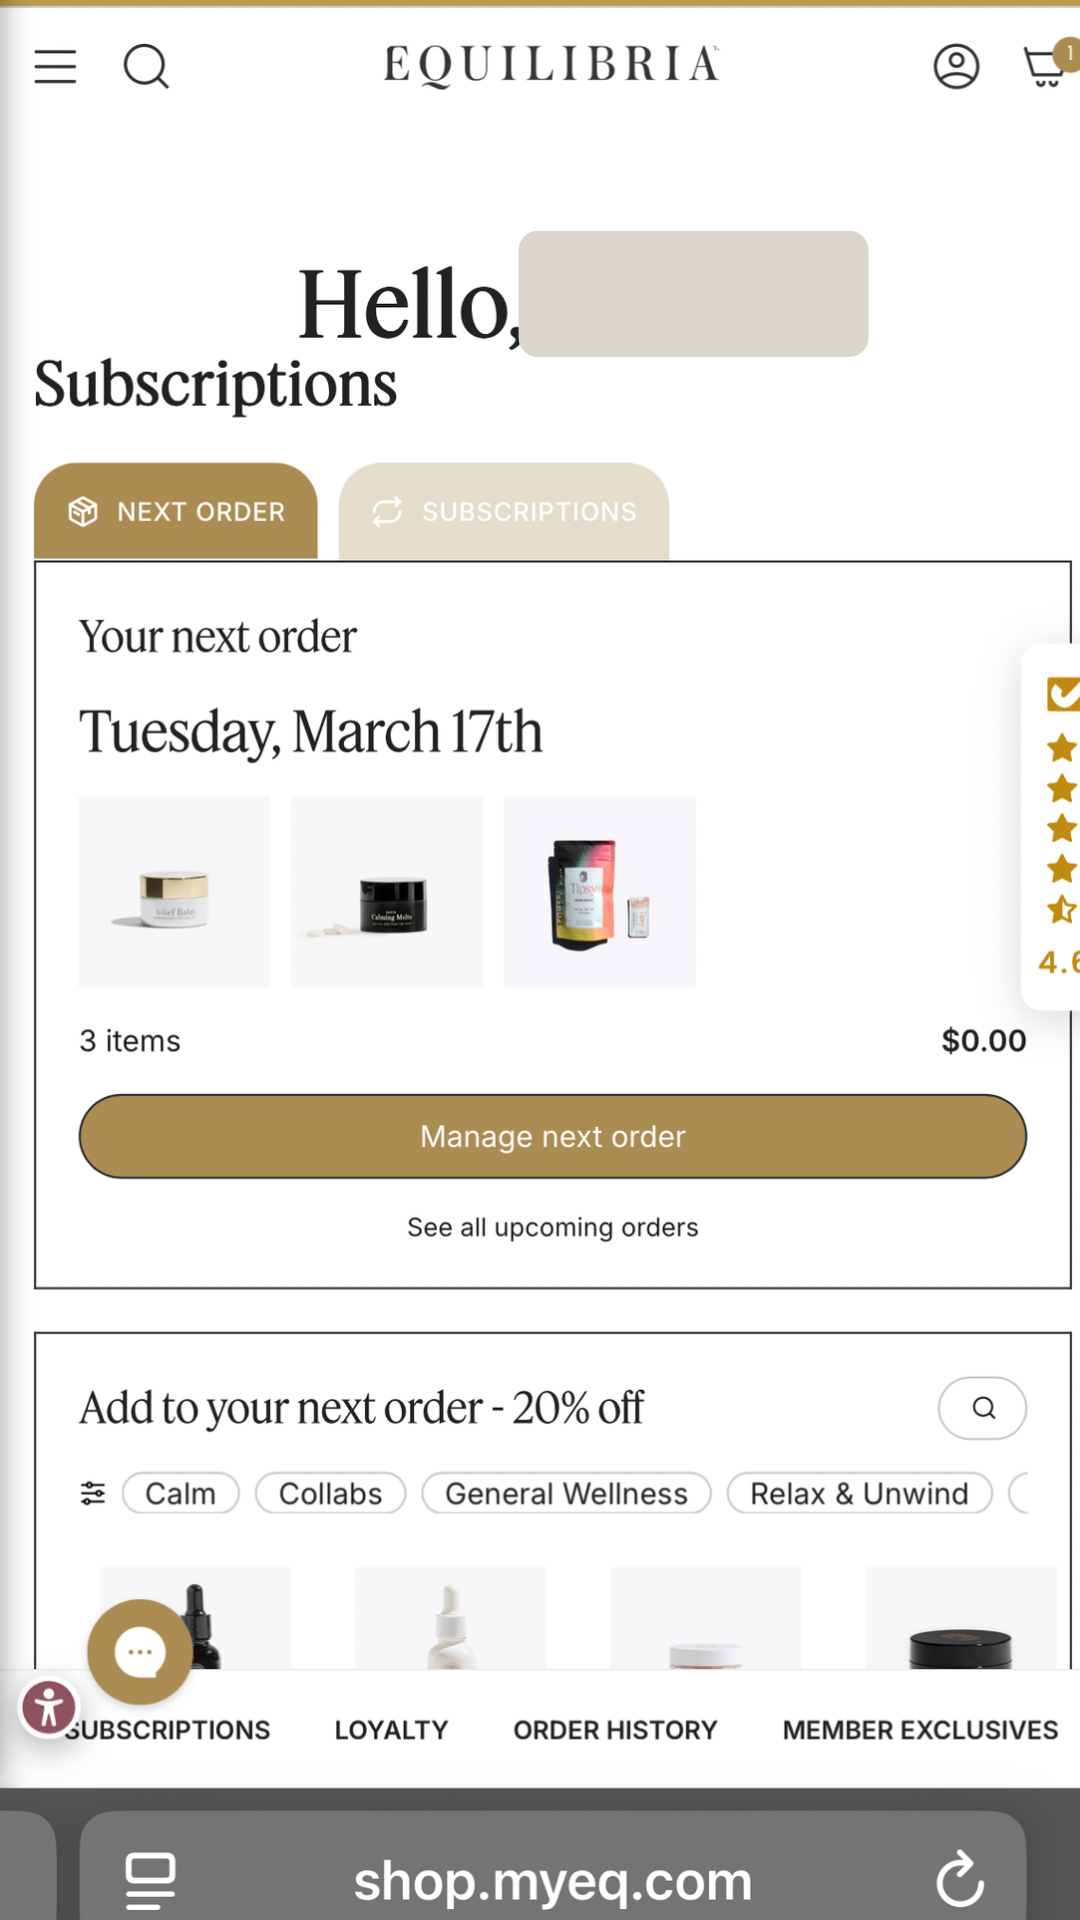Switch to the Next Order tab

click(x=176, y=511)
